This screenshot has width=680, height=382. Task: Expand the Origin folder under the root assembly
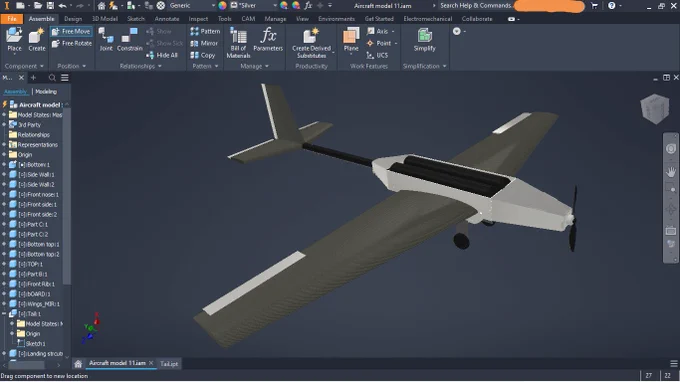point(4,155)
